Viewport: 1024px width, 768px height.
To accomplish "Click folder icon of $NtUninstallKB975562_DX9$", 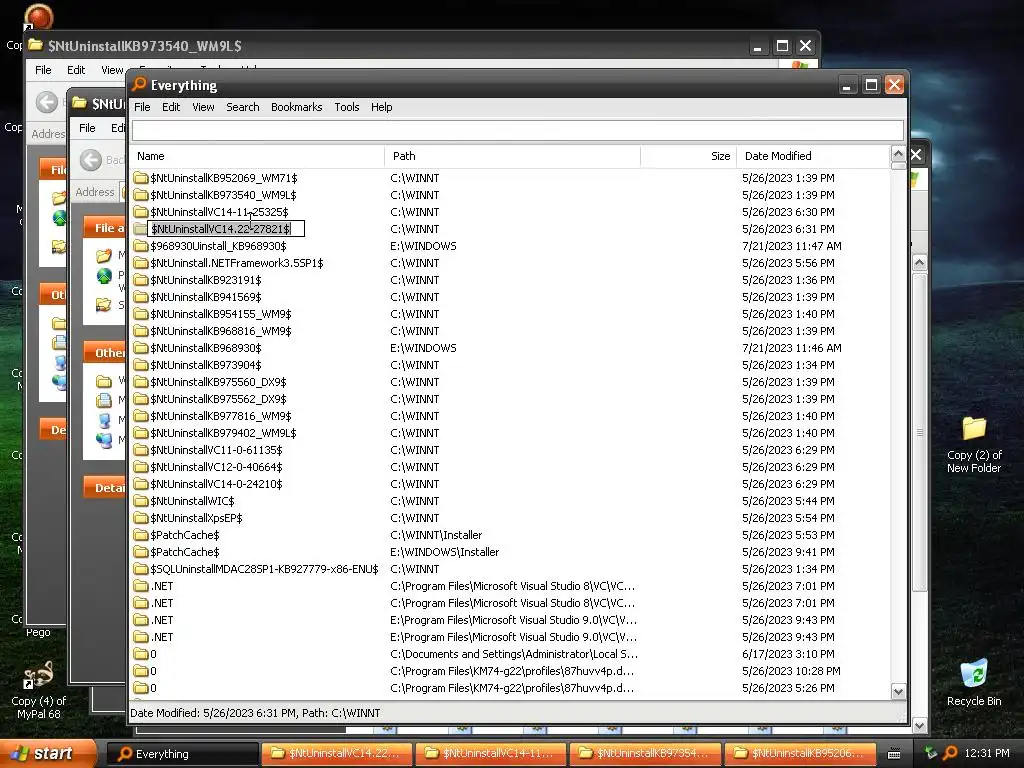I will pyautogui.click(x=140, y=398).
